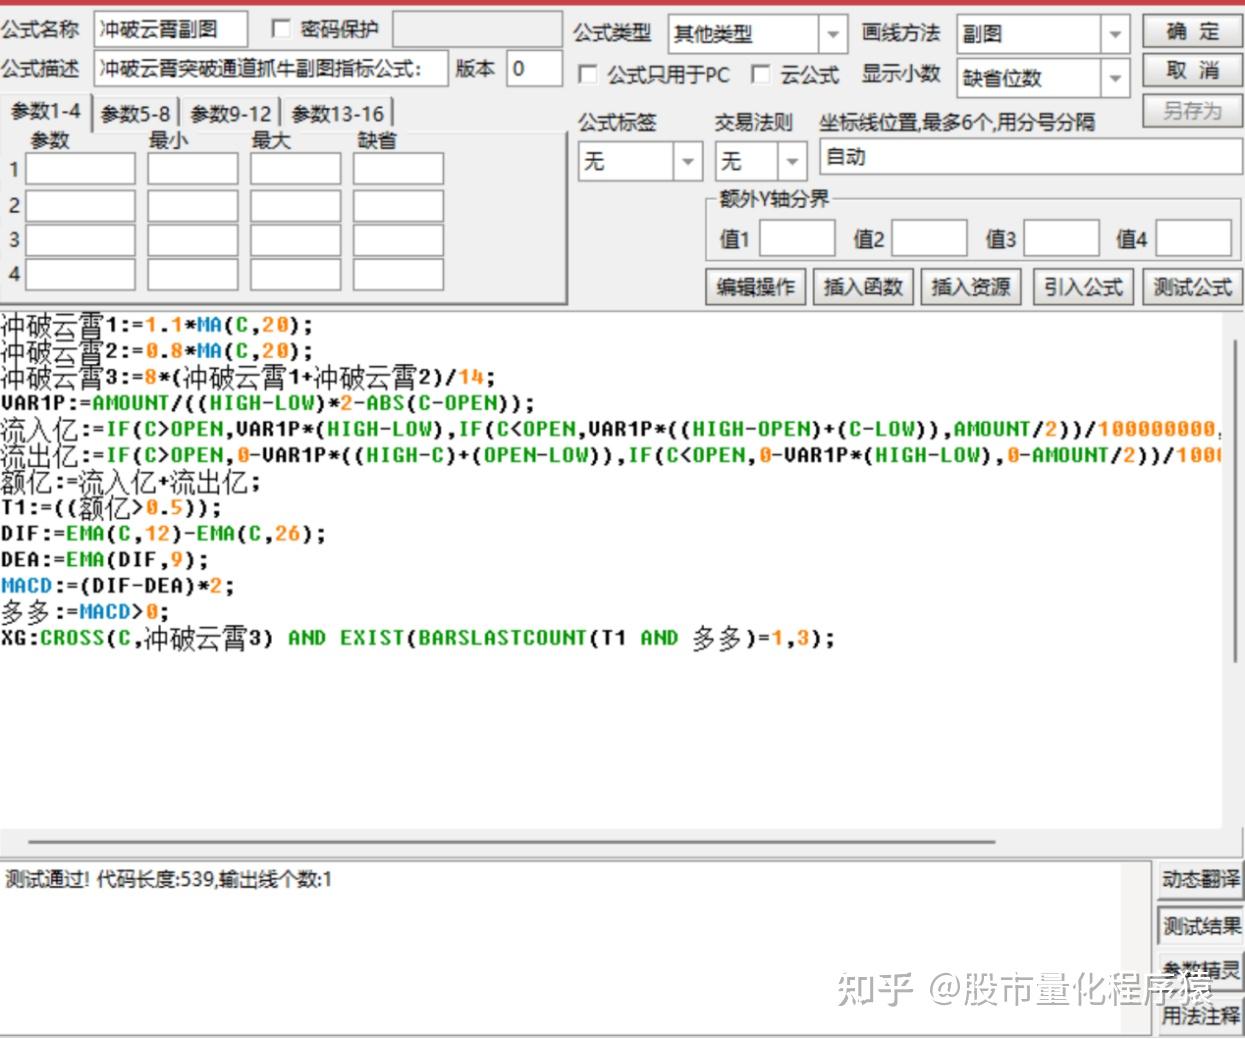This screenshot has width=1245, height=1039.
Task: Switch to 参数5-8 tab
Action: click(135, 114)
